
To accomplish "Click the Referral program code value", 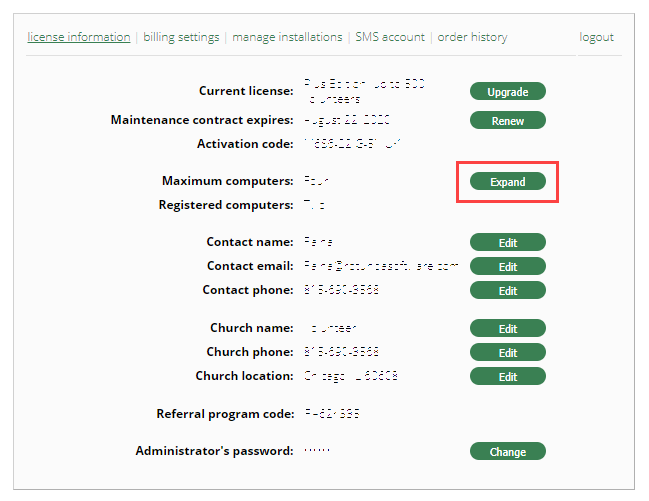I will (332, 414).
